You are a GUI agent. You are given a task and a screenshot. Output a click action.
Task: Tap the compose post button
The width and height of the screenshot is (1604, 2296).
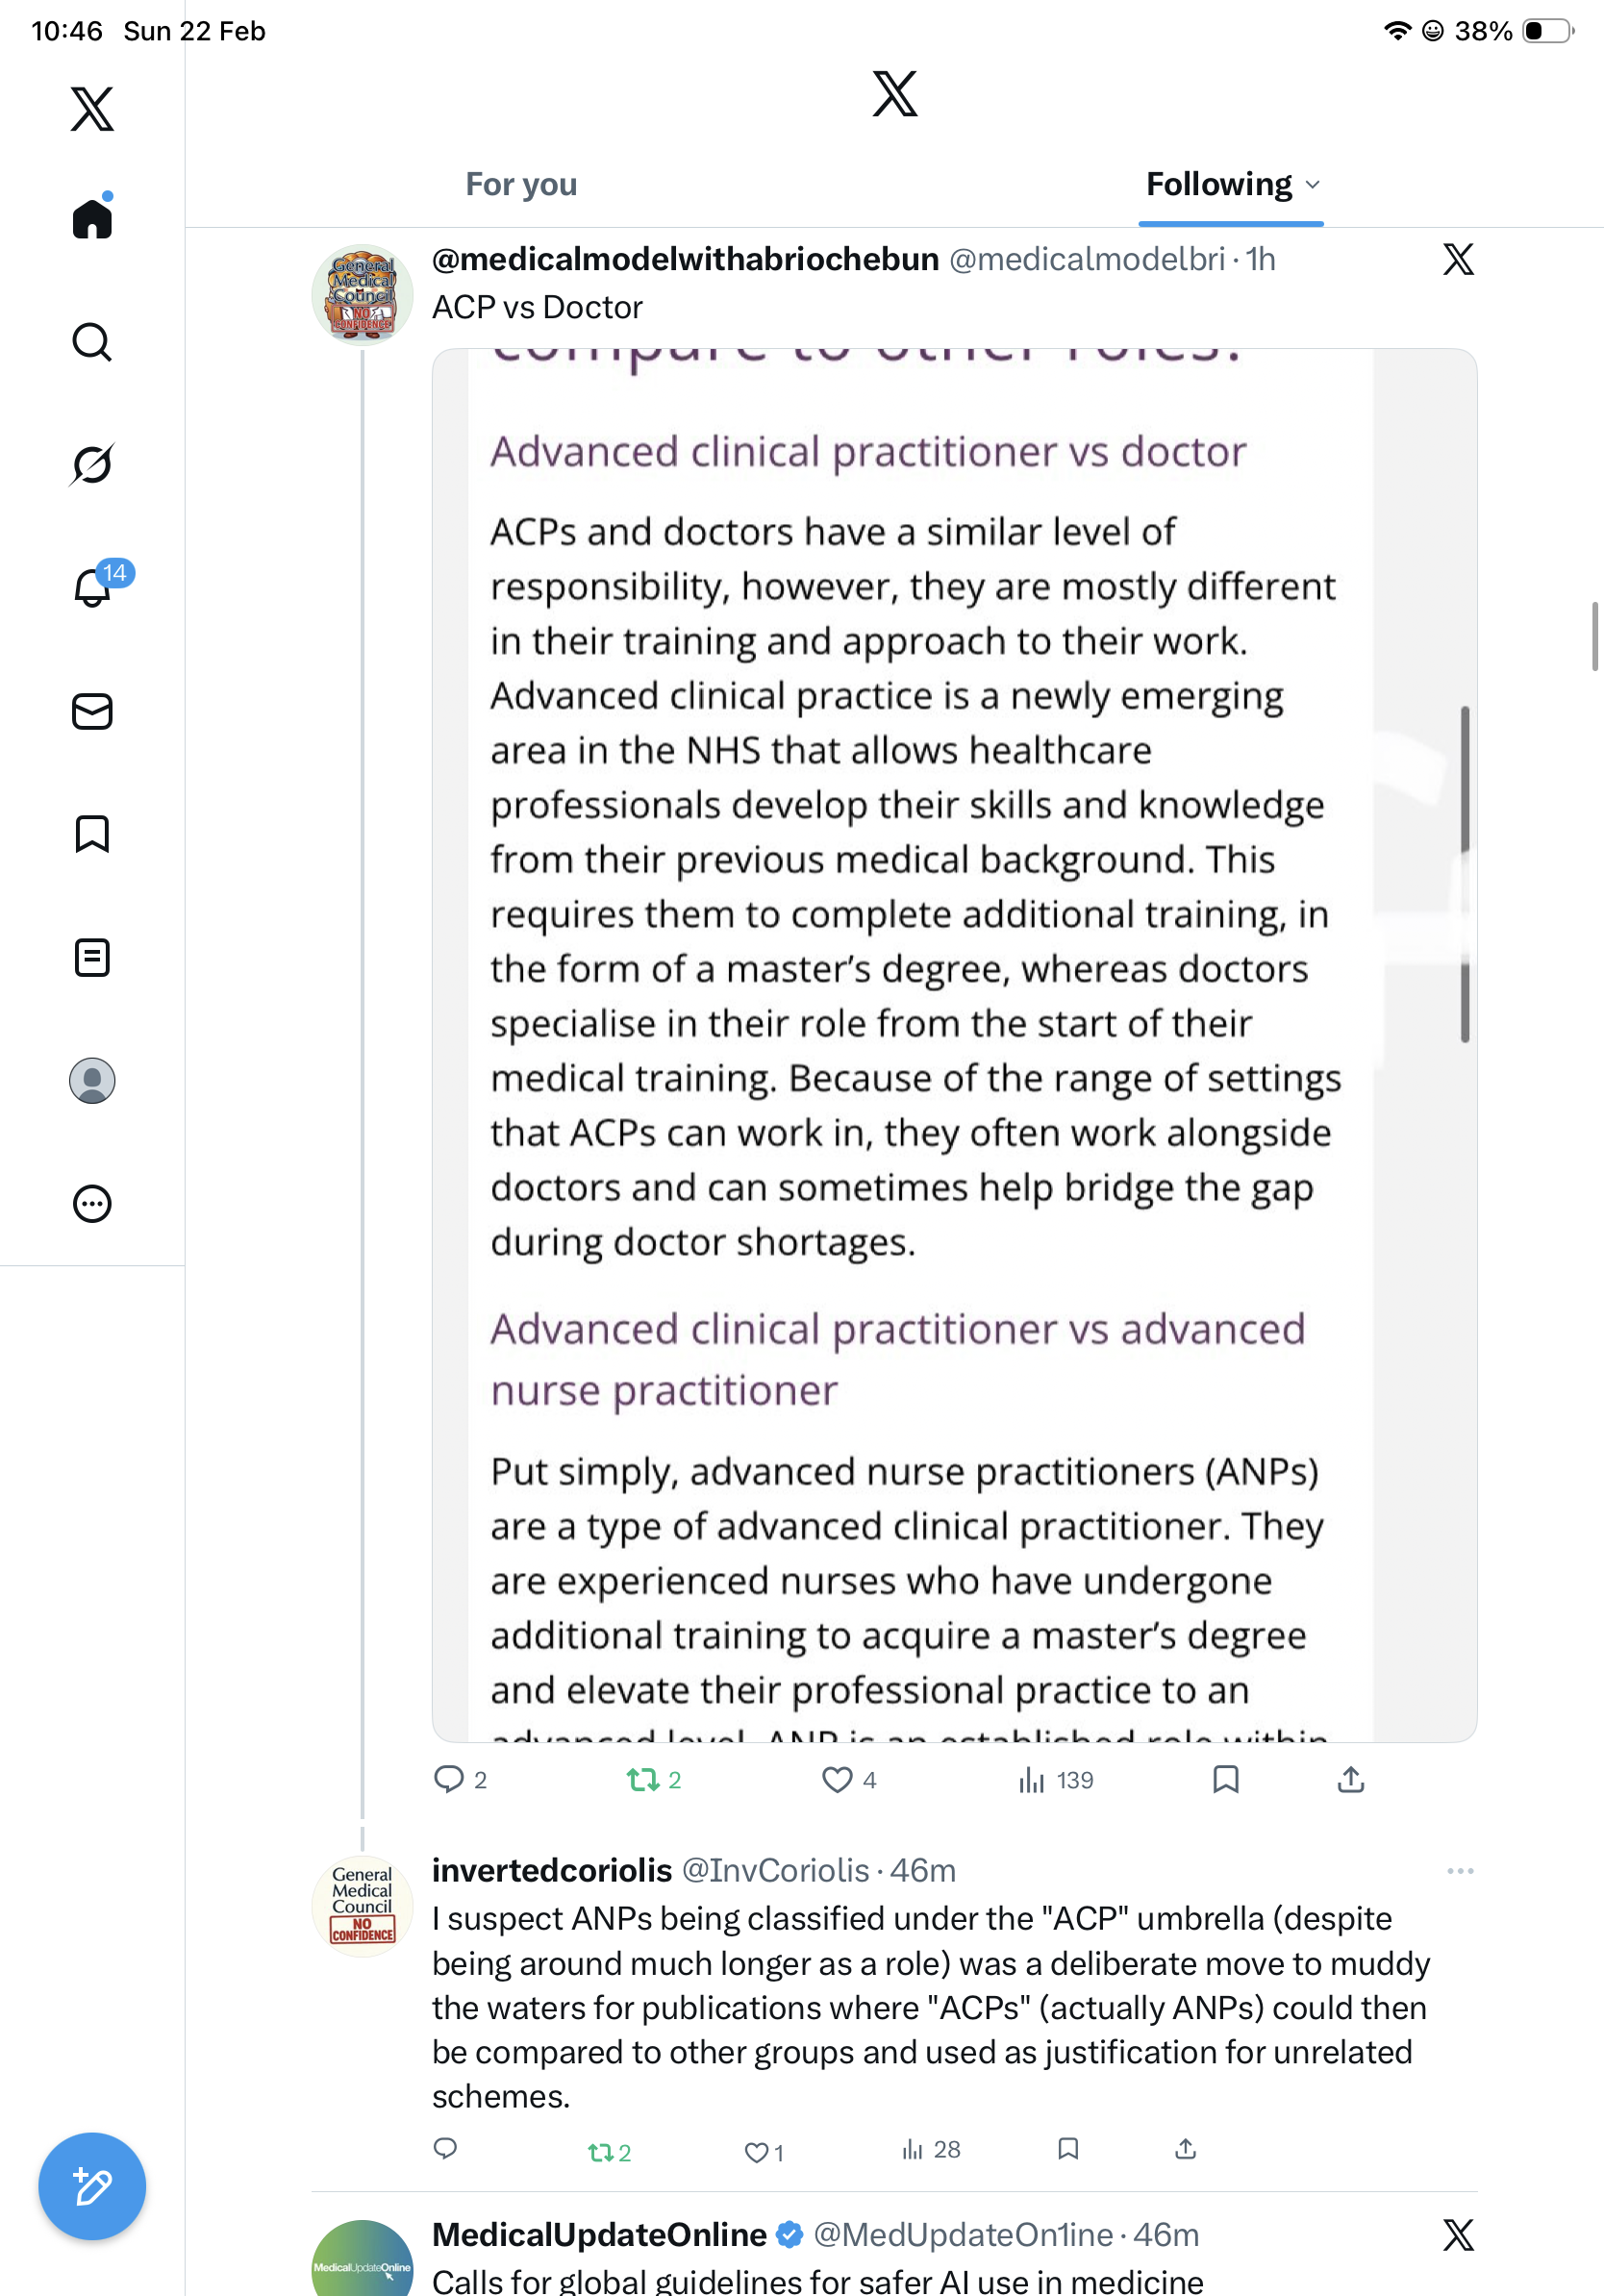pyautogui.click(x=92, y=2186)
